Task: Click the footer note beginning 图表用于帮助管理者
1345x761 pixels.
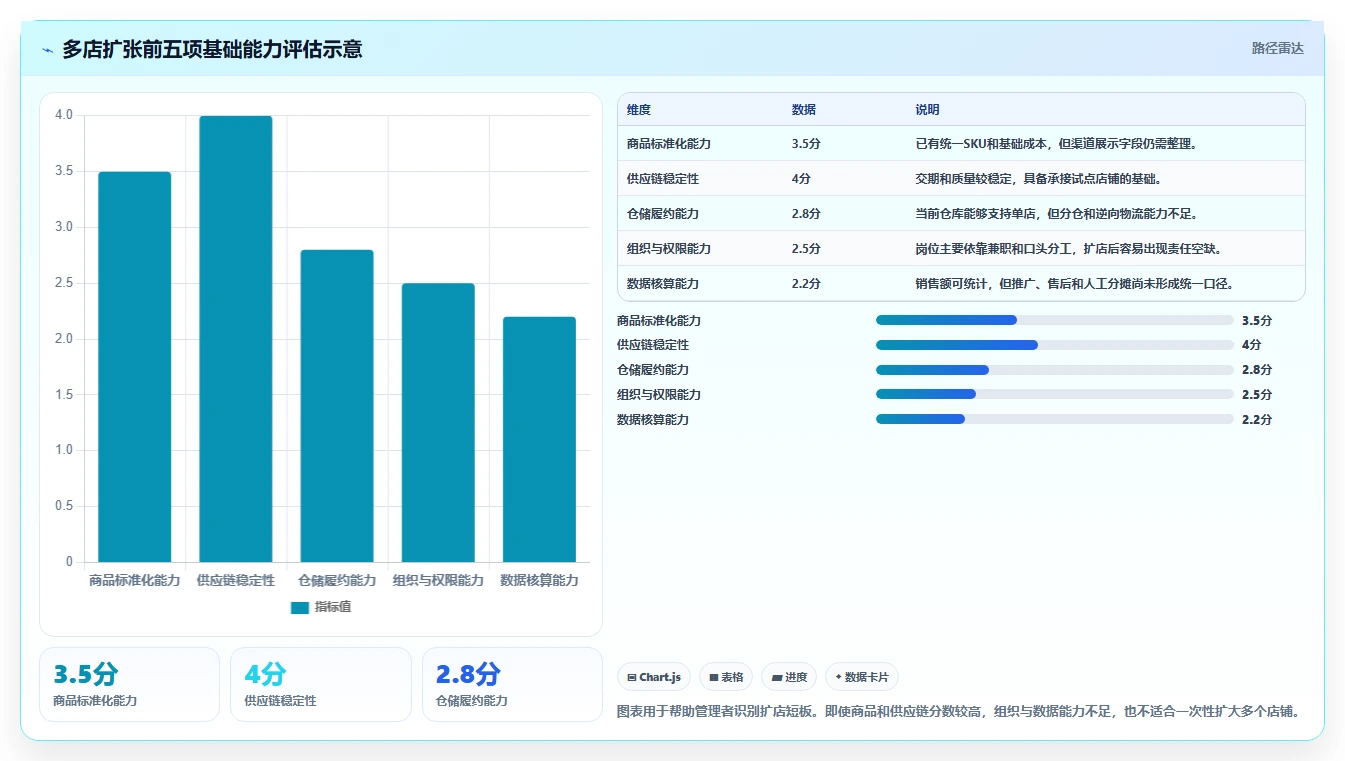Action: [959, 712]
